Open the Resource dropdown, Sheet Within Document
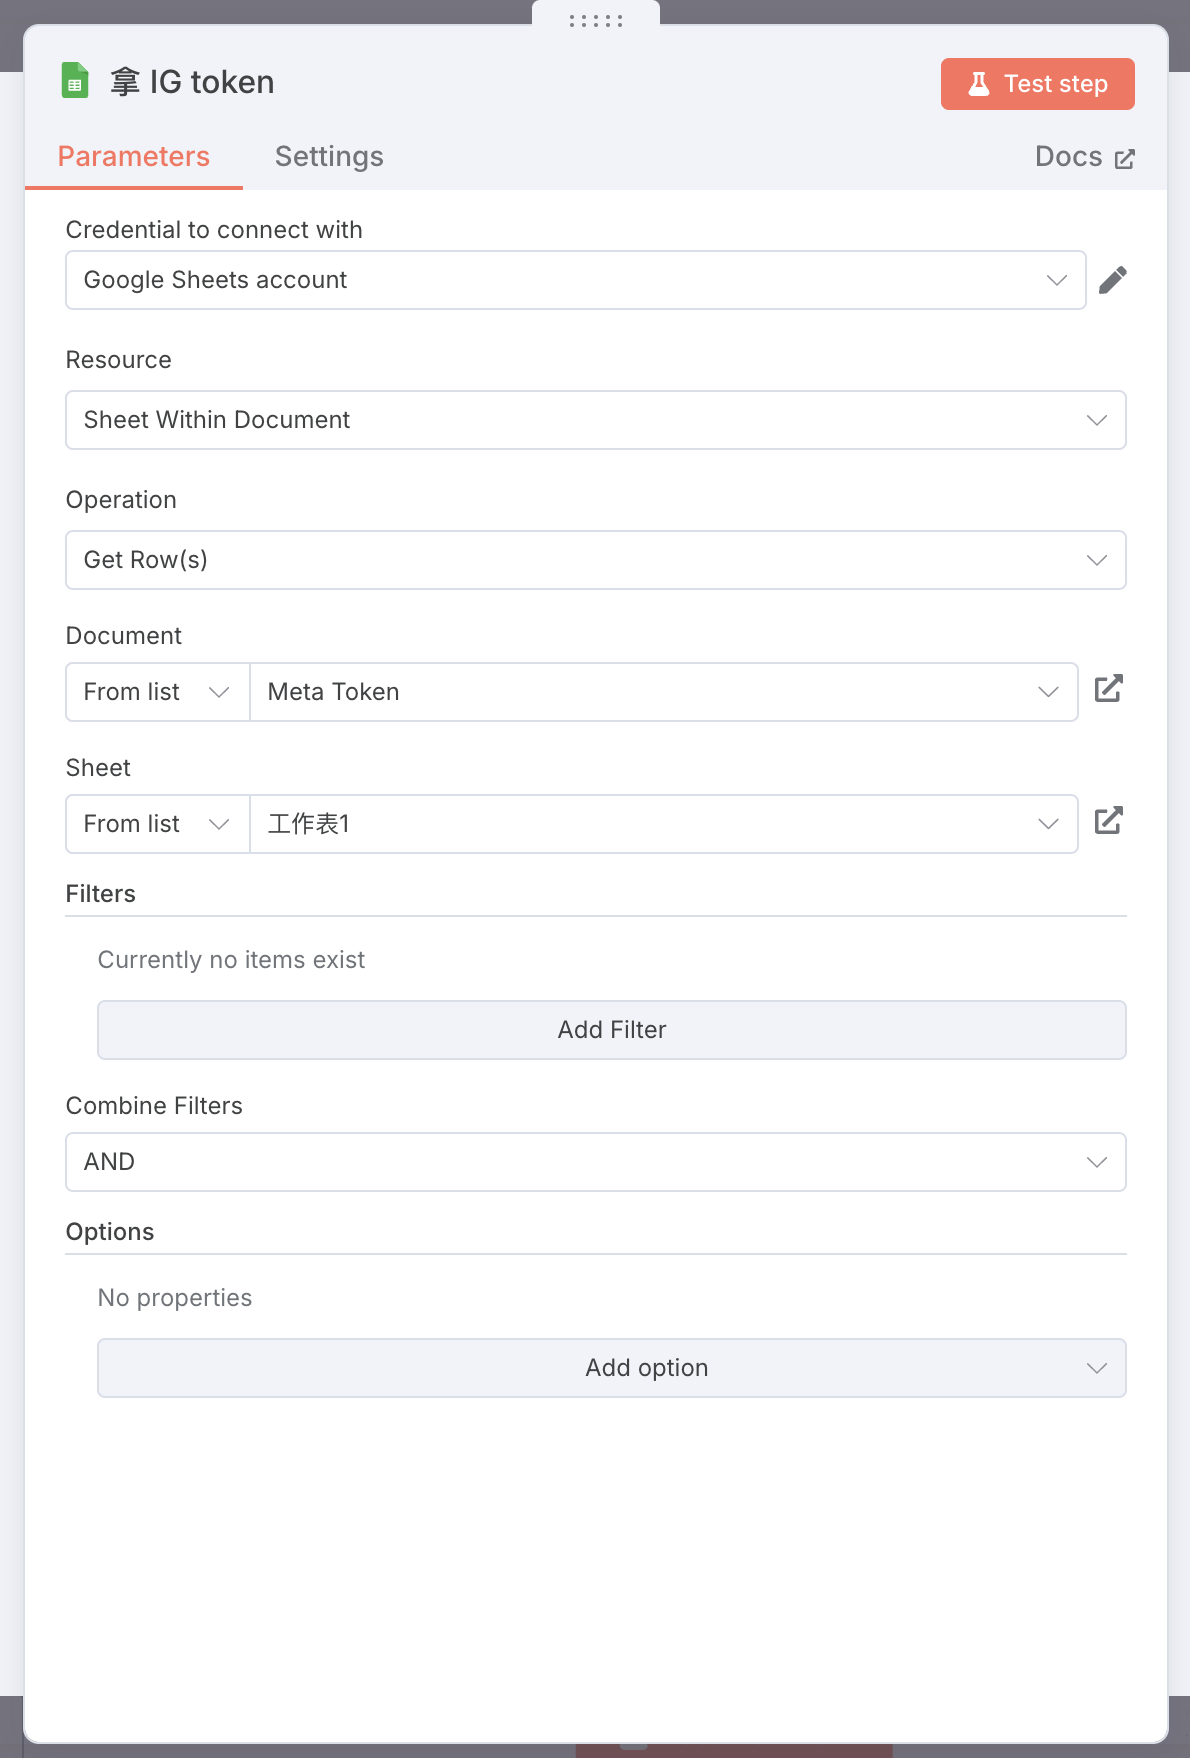The image size is (1190, 1758). click(x=596, y=420)
